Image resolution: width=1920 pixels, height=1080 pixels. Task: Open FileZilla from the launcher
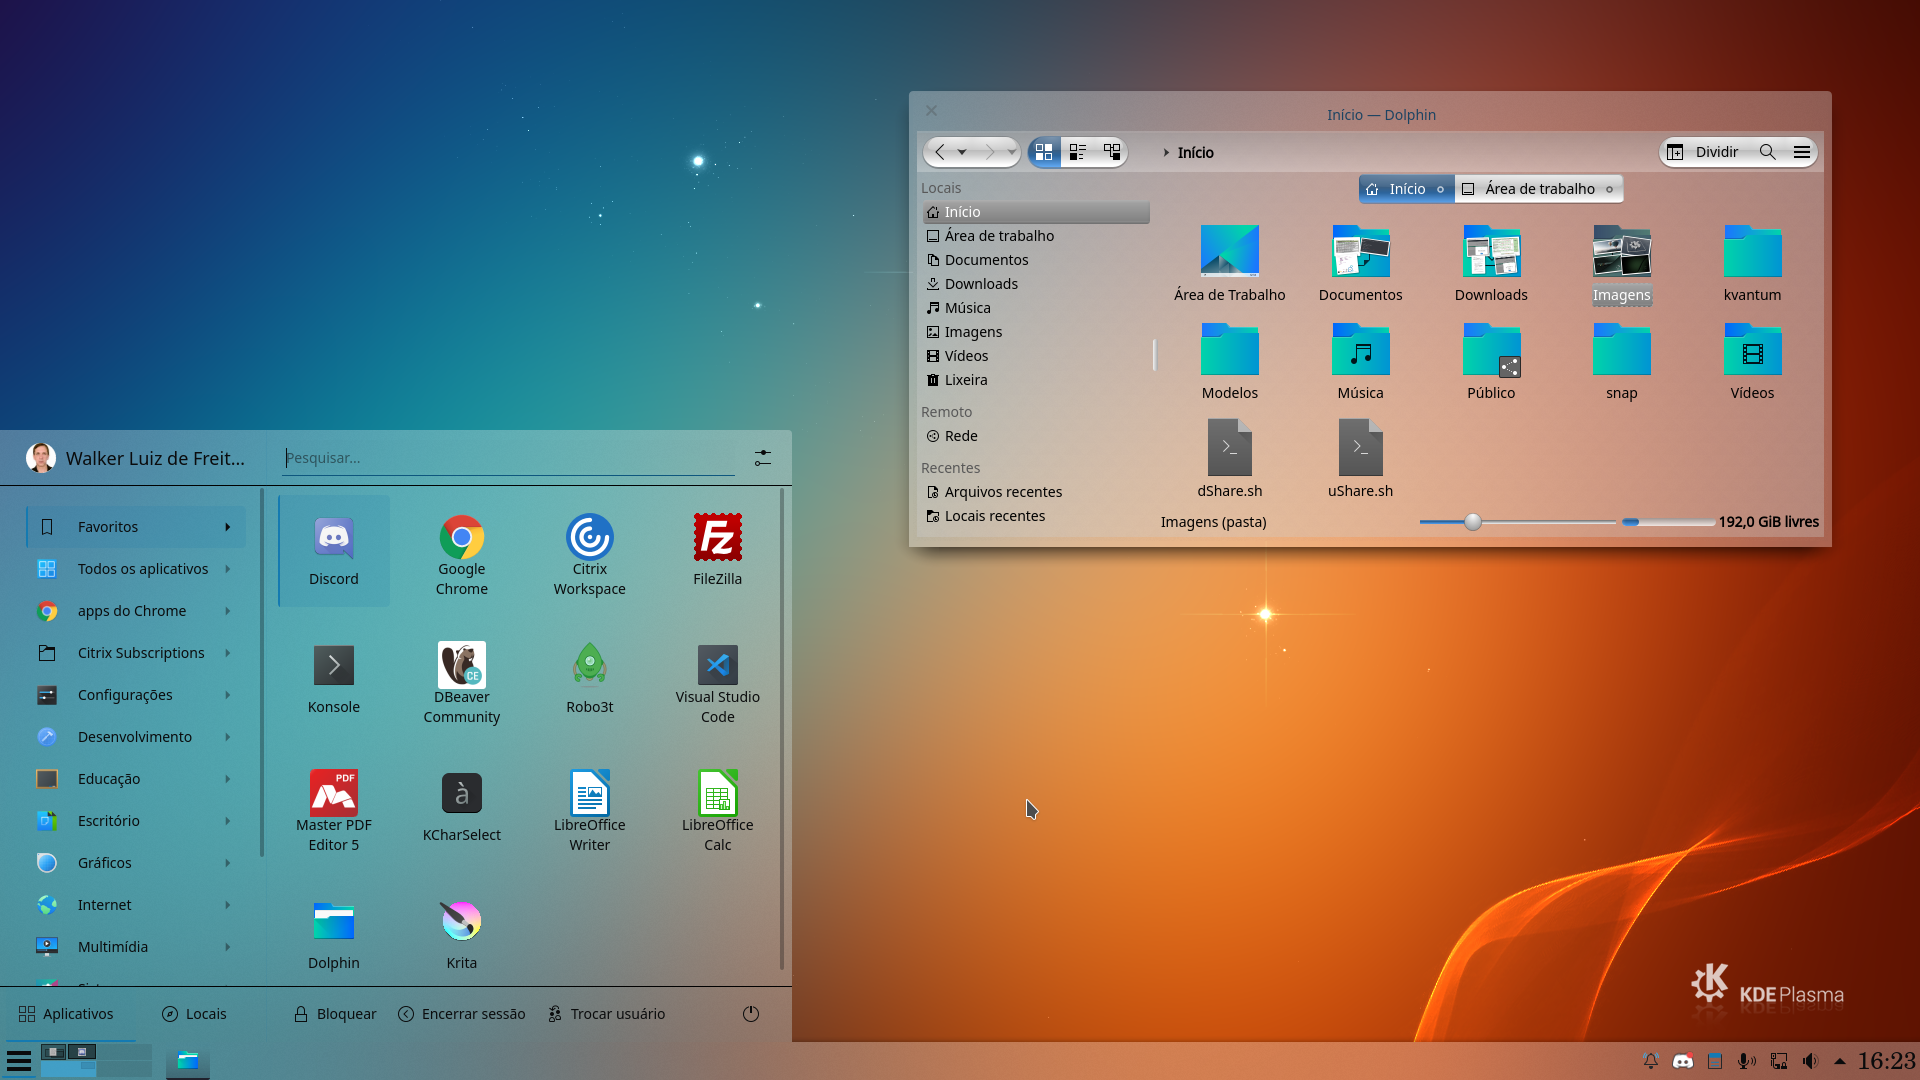pyautogui.click(x=718, y=551)
